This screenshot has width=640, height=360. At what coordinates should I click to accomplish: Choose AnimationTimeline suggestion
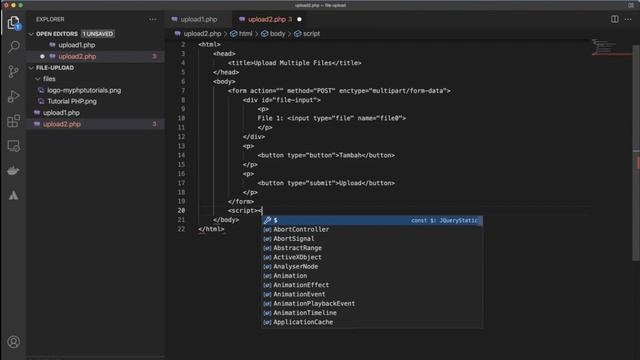coord(372,313)
